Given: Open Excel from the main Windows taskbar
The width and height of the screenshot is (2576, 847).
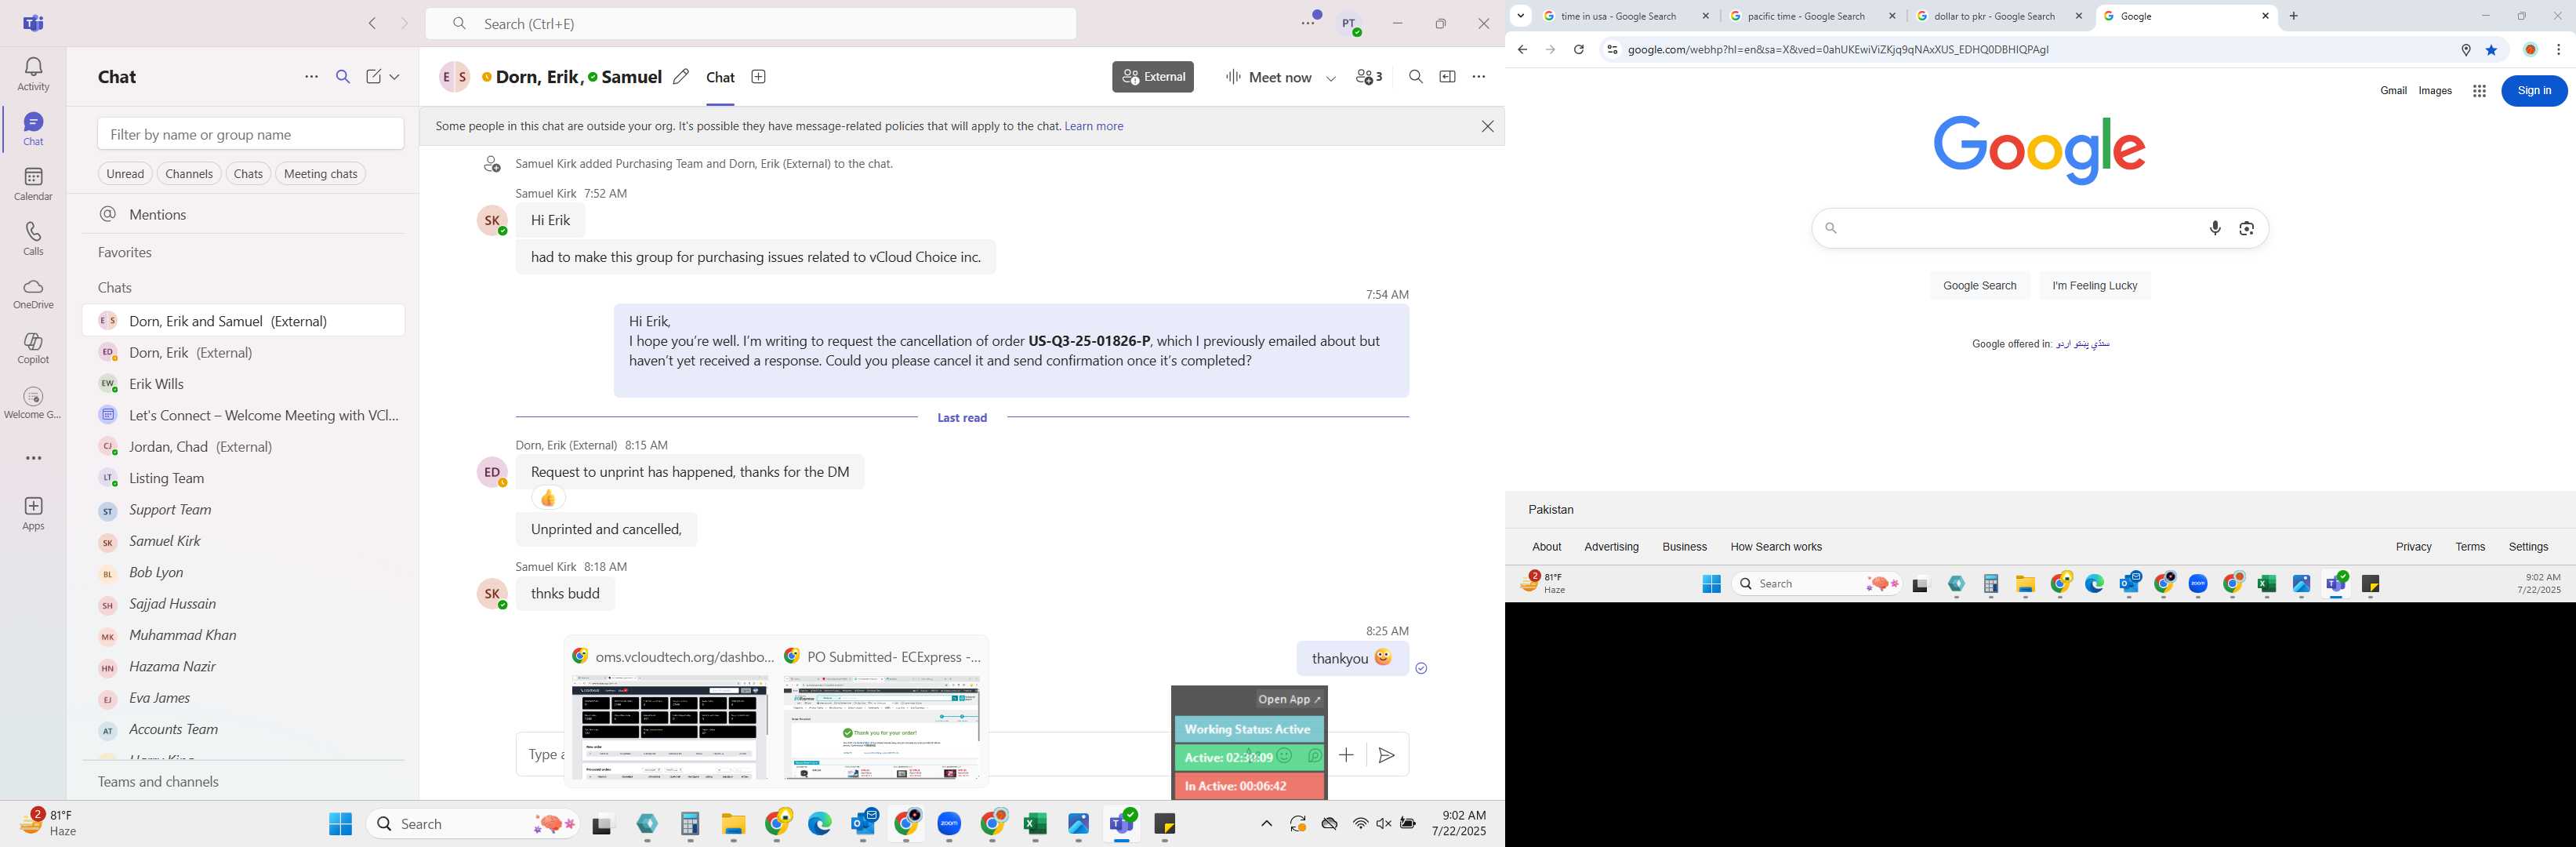Looking at the screenshot, I should pos(1035,824).
